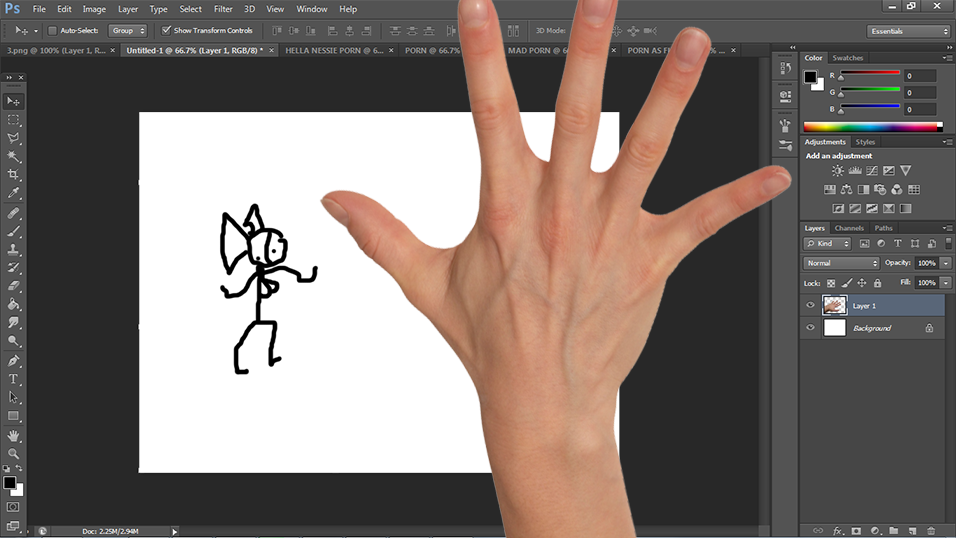Expand the Essentials workspace dropdown
Image resolution: width=956 pixels, height=538 pixels.
(908, 31)
